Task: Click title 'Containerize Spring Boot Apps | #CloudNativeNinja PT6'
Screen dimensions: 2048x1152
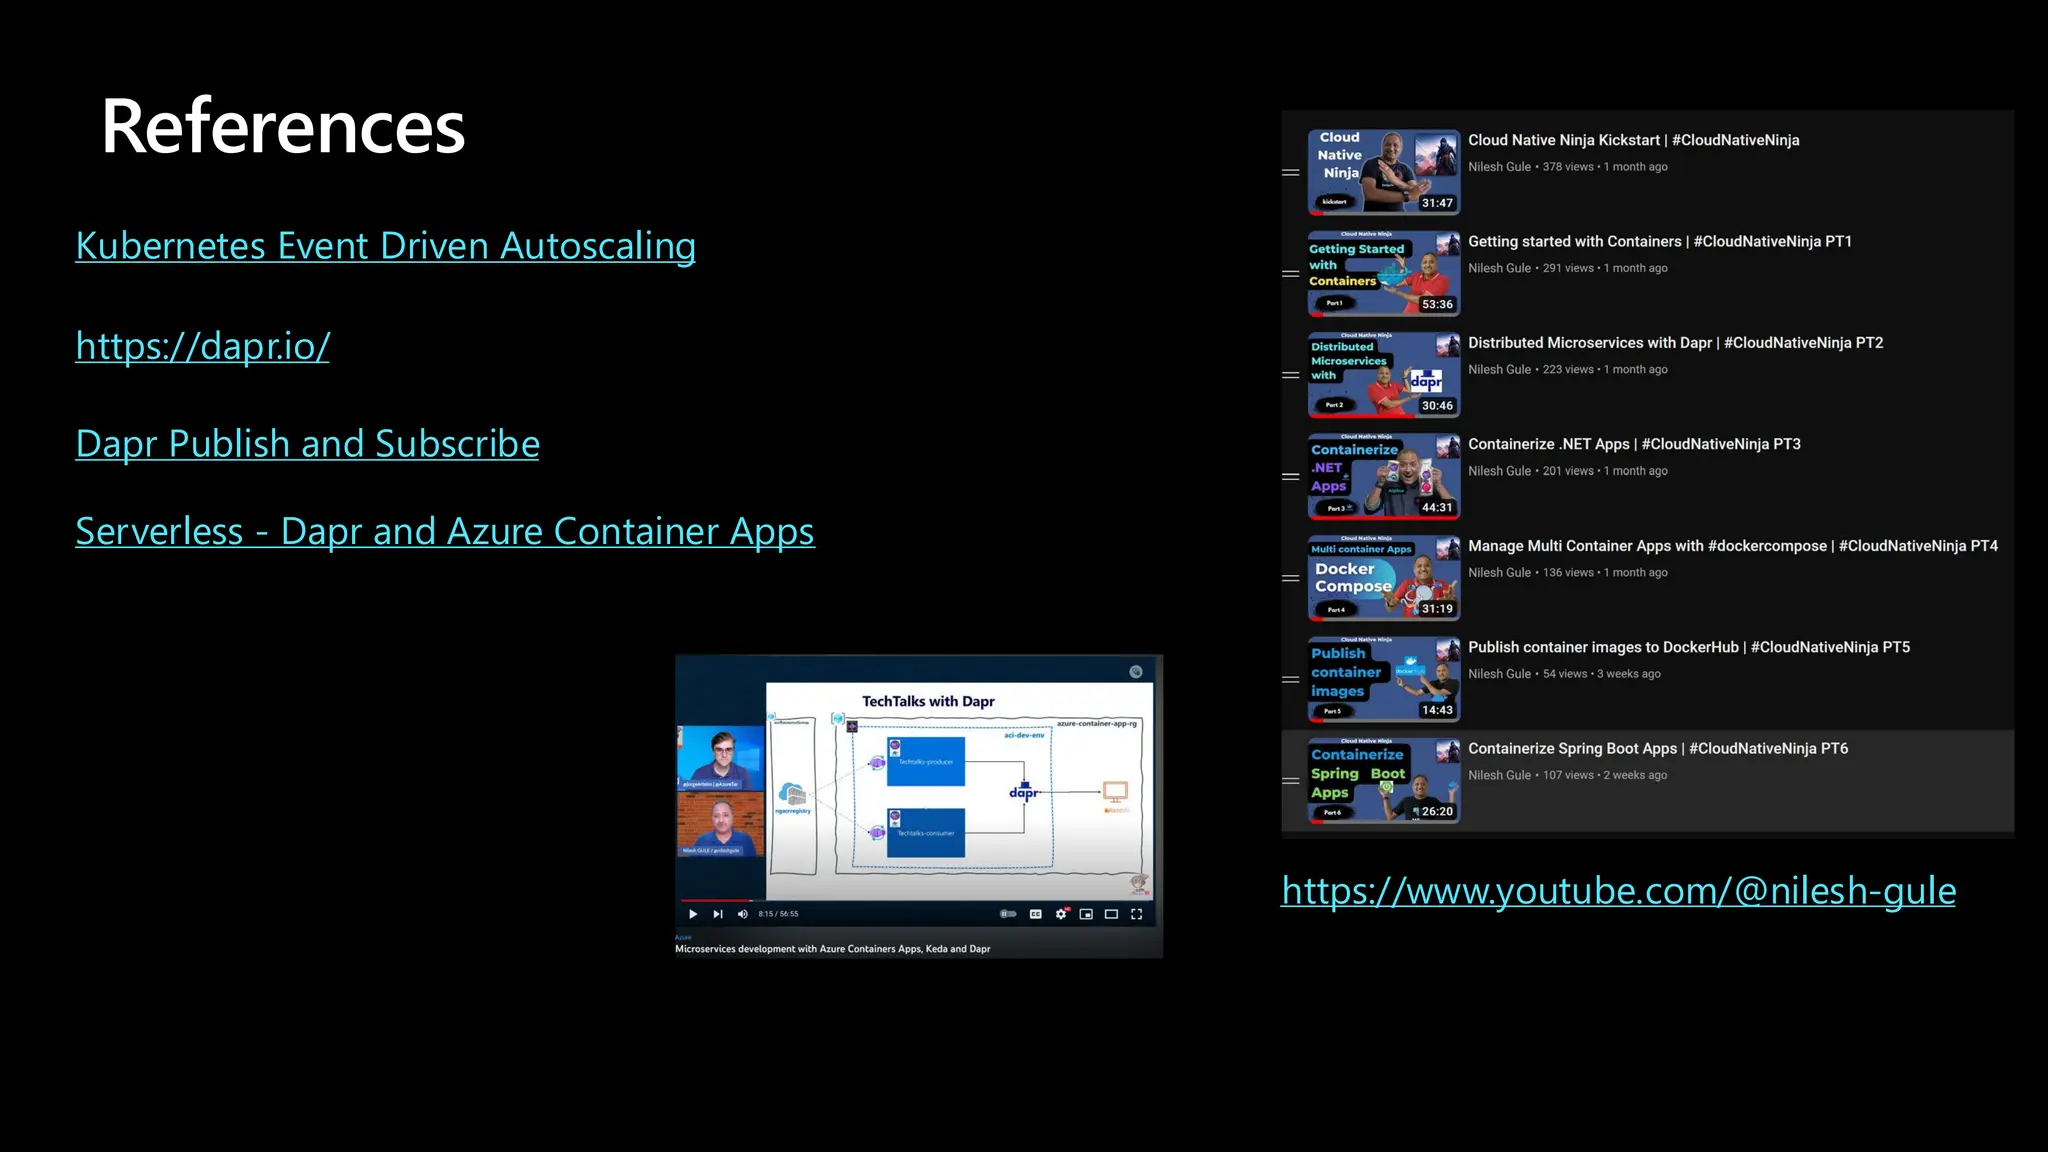Action: coord(1658,749)
